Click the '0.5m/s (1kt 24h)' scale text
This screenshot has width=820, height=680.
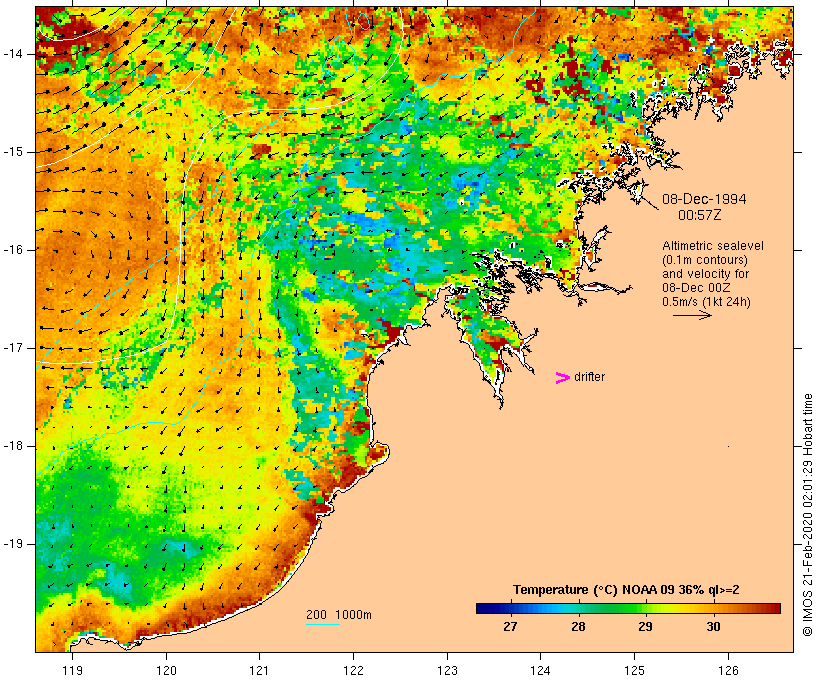707,302
